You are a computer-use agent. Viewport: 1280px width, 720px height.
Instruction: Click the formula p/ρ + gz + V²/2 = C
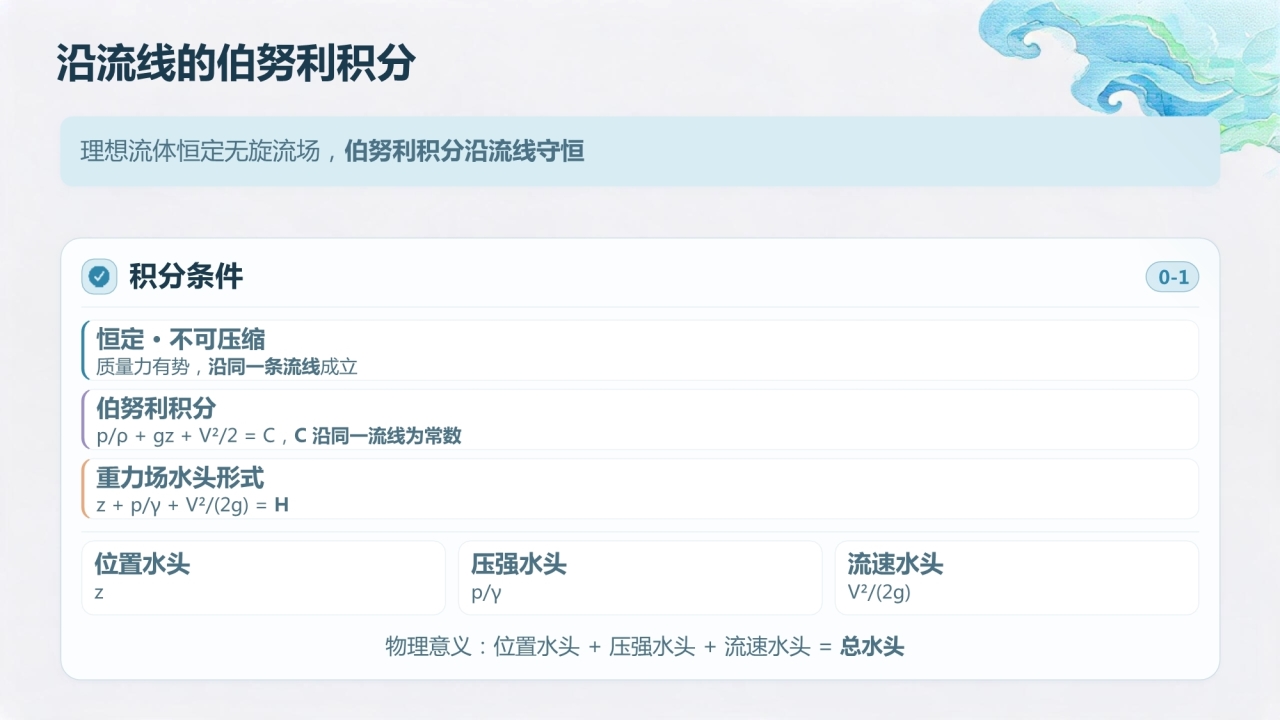point(186,436)
